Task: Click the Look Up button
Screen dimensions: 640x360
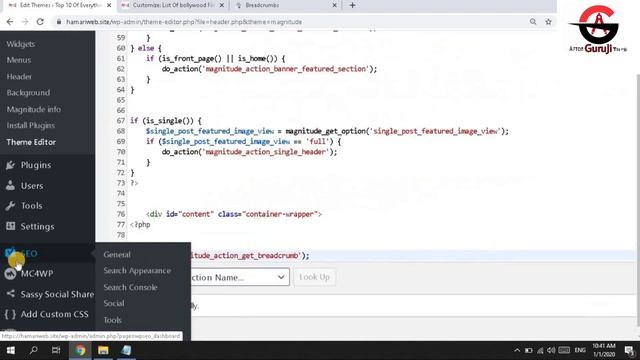Action: 314,277
